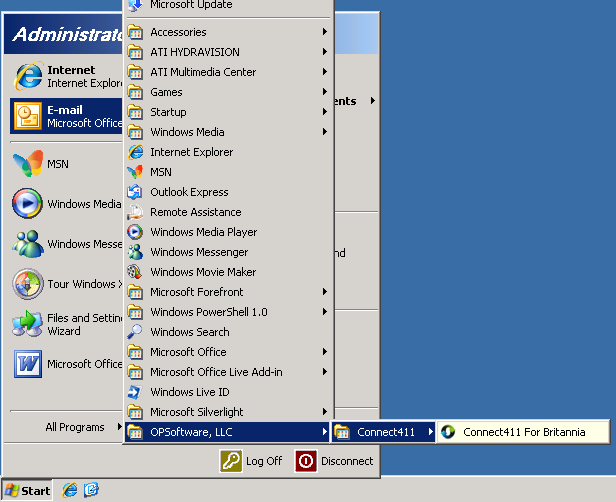This screenshot has width=616, height=502.
Task: Click All Programs
Action: [x=75, y=427]
